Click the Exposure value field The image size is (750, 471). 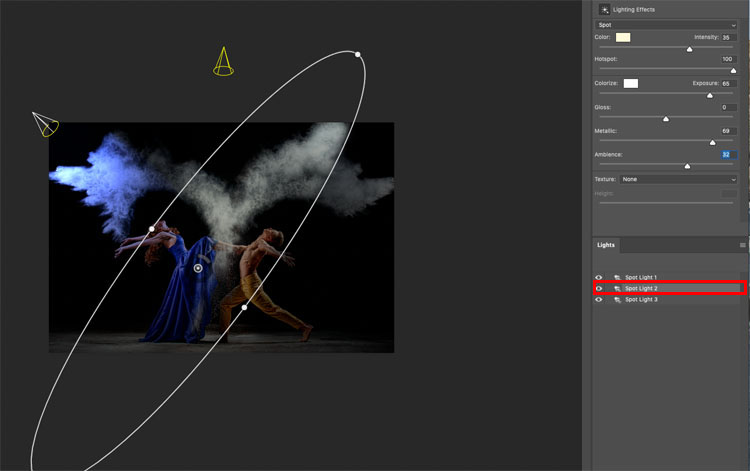pos(729,83)
